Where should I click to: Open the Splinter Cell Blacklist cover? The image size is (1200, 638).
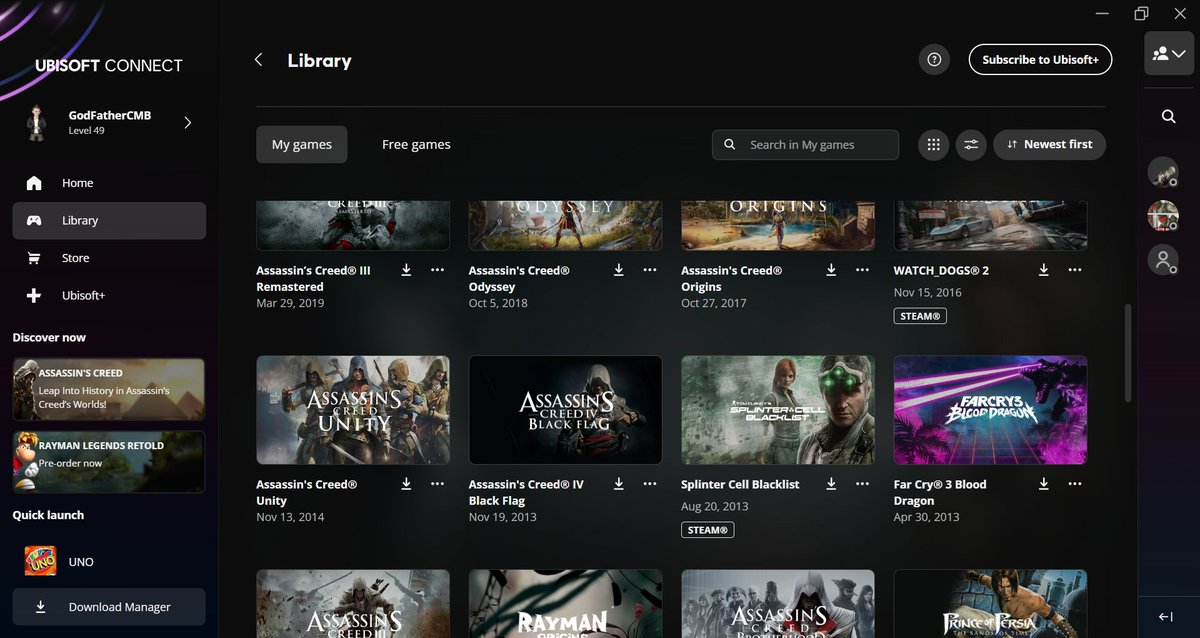click(778, 410)
